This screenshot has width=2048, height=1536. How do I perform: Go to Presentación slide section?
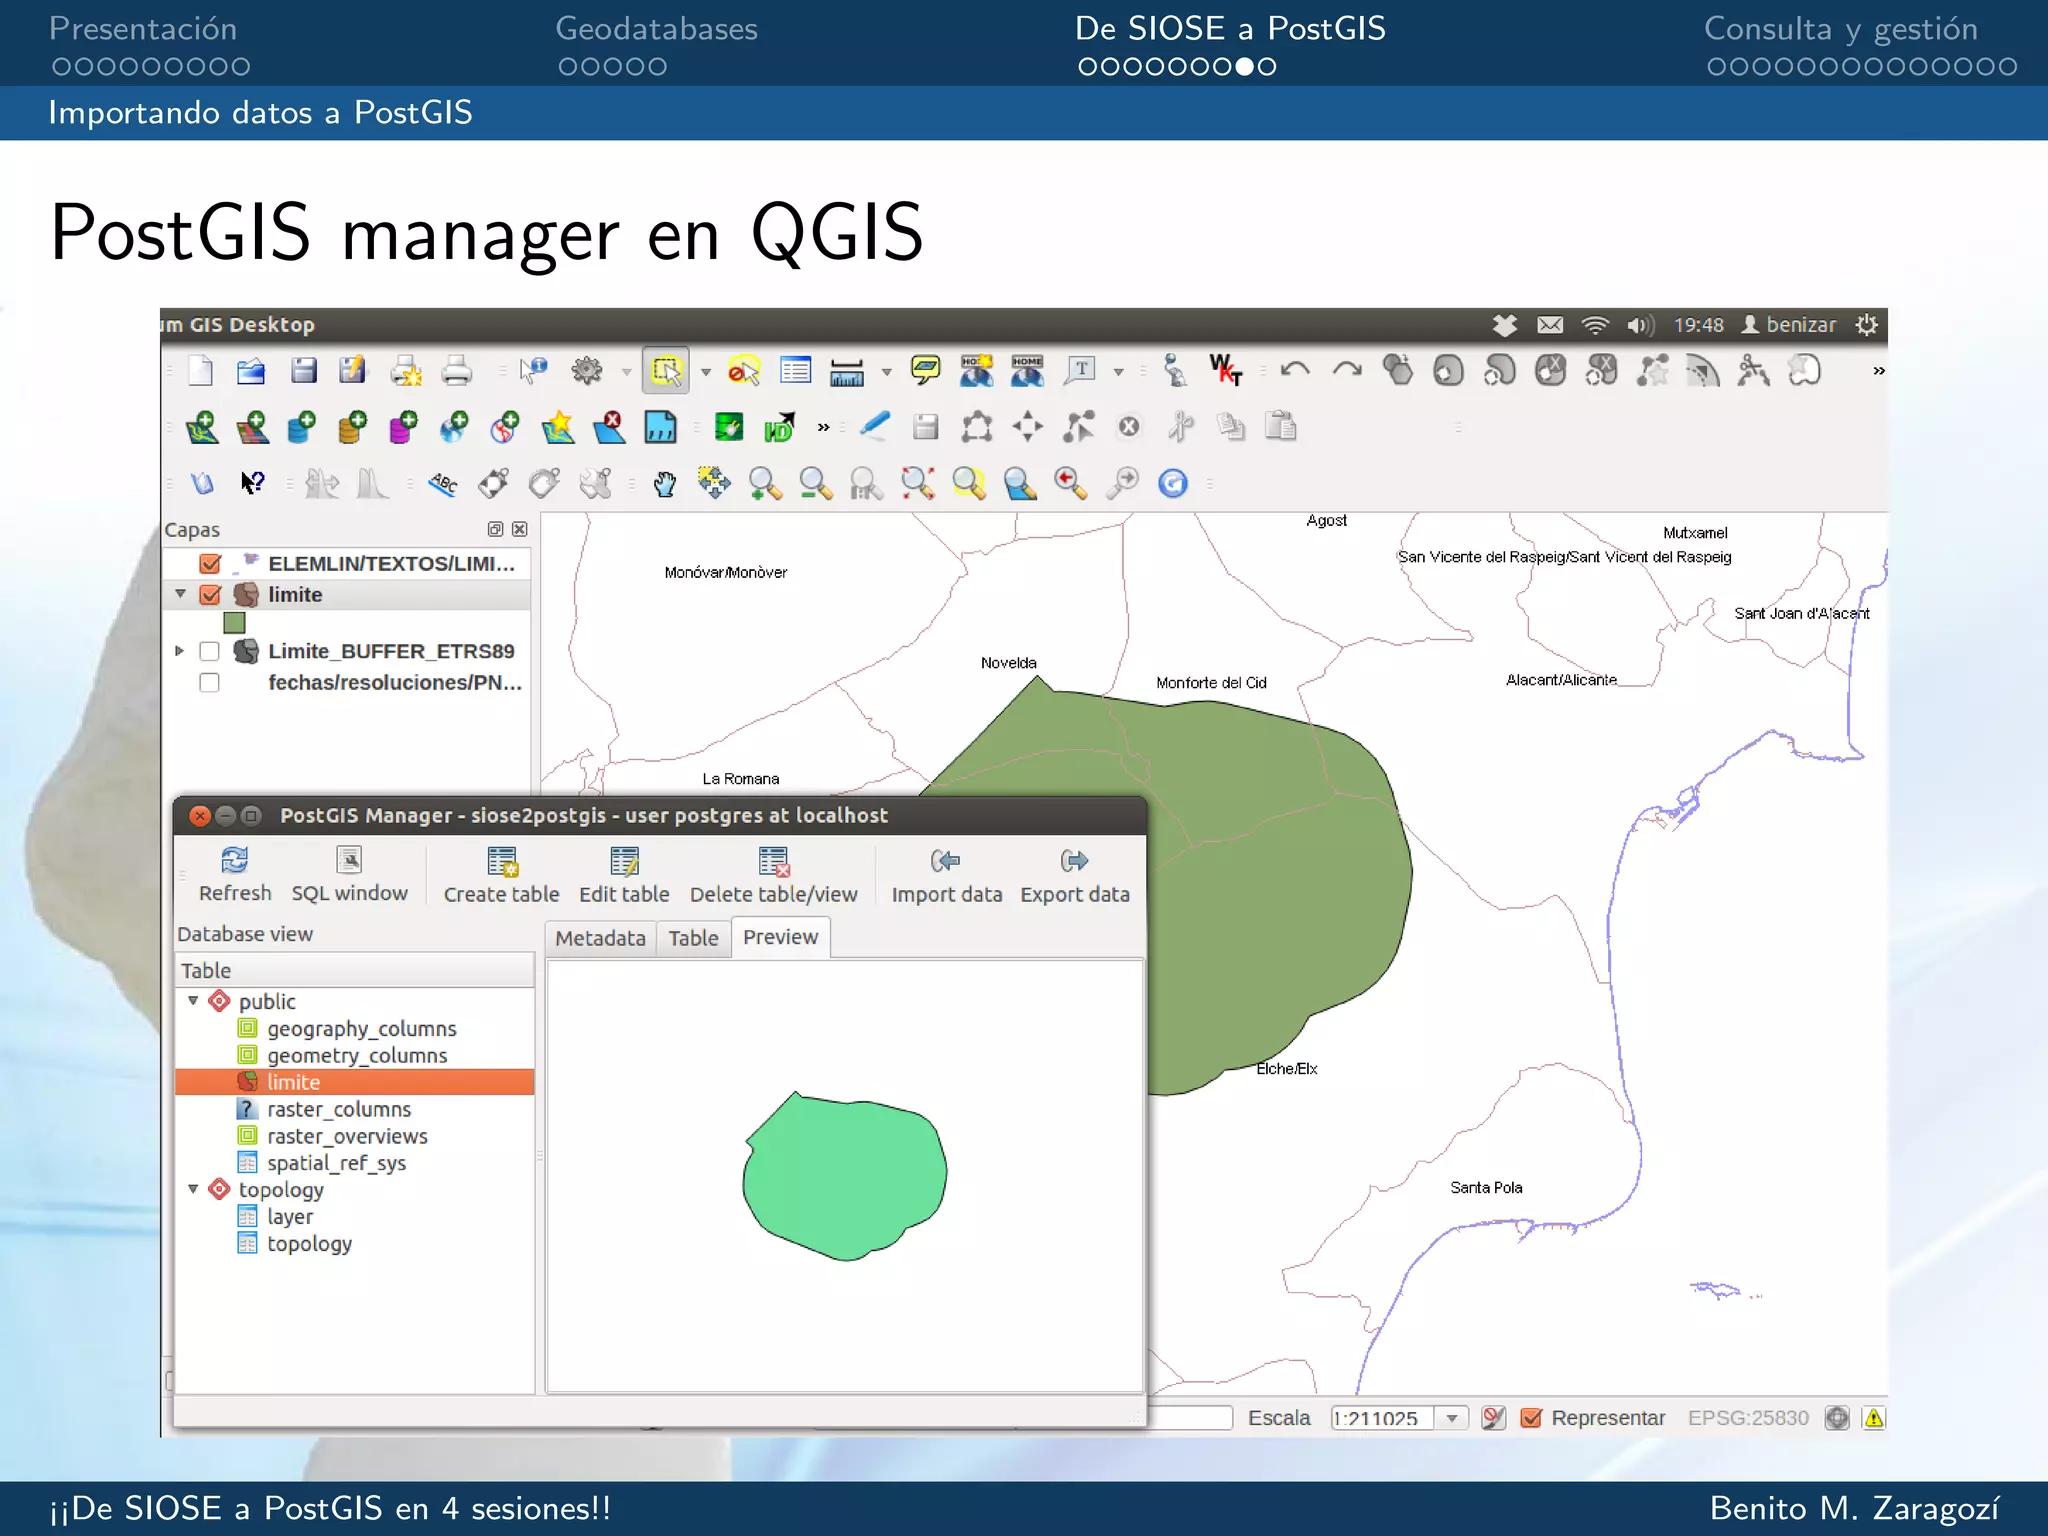pos(143,28)
